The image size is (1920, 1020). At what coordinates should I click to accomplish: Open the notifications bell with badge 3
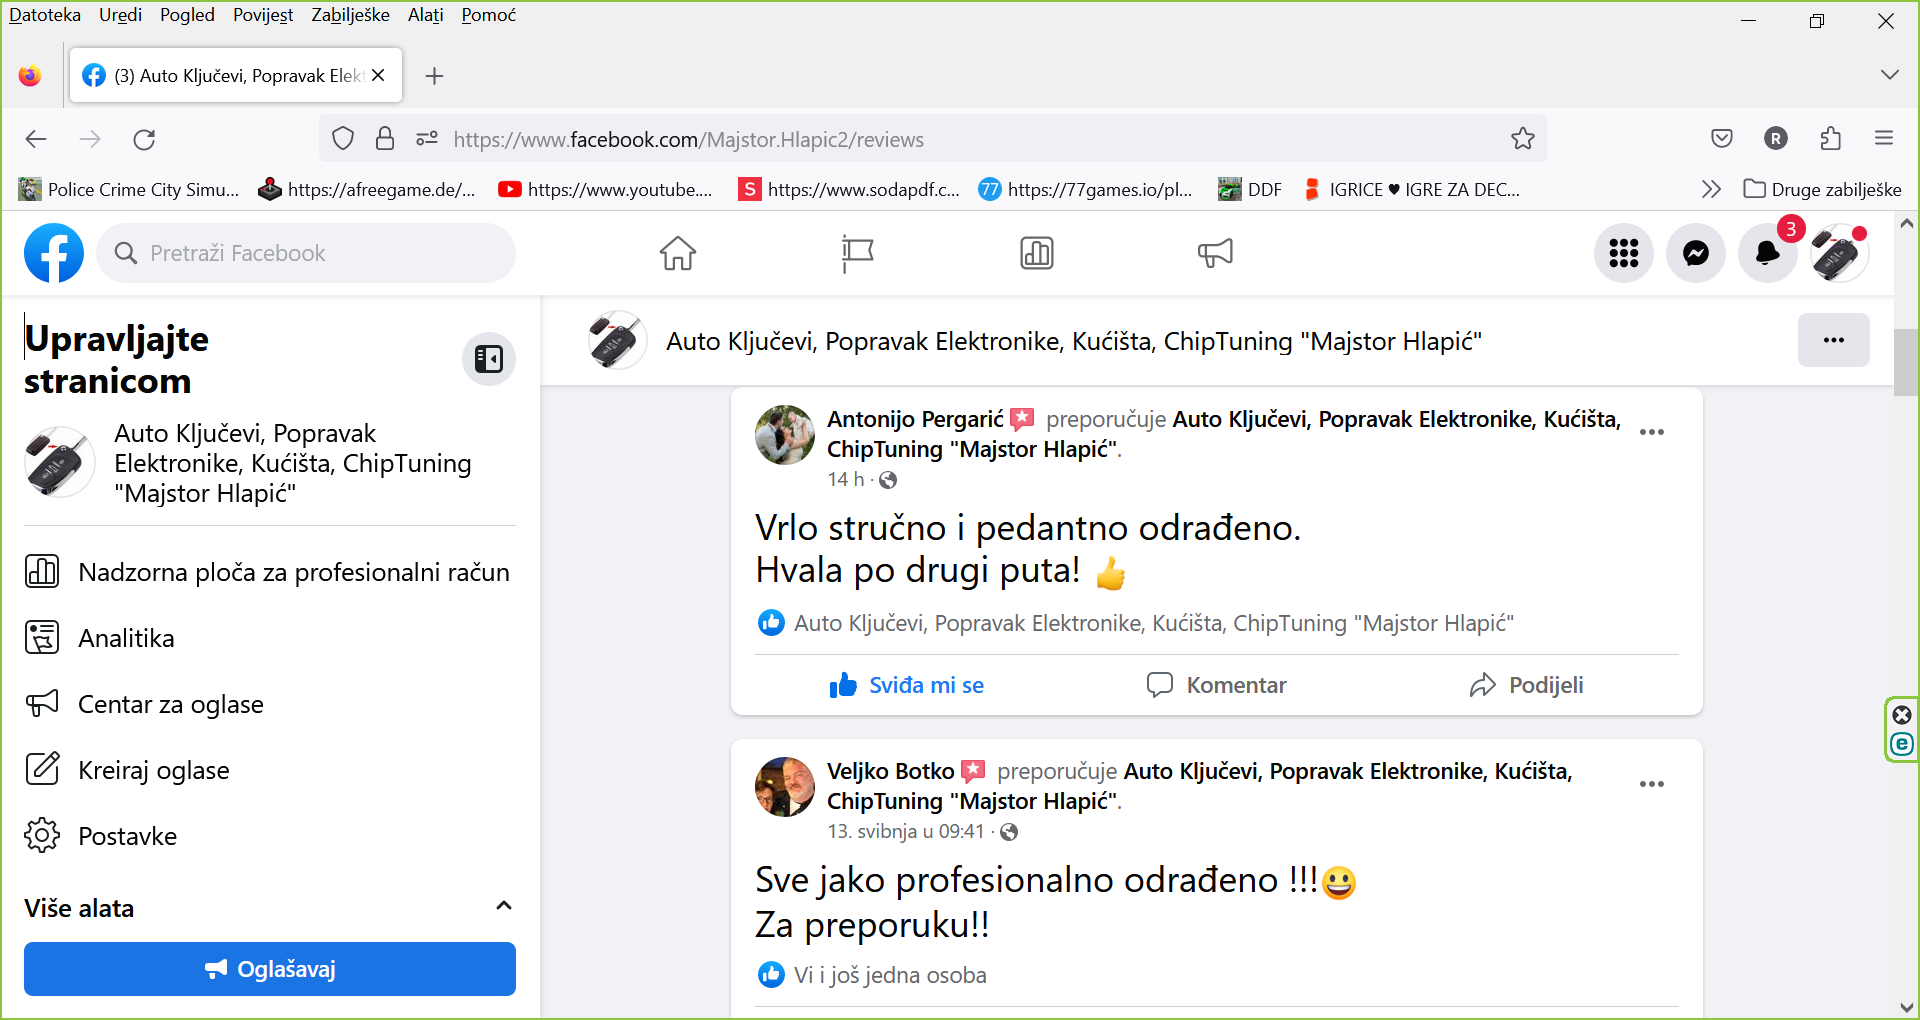coord(1768,253)
